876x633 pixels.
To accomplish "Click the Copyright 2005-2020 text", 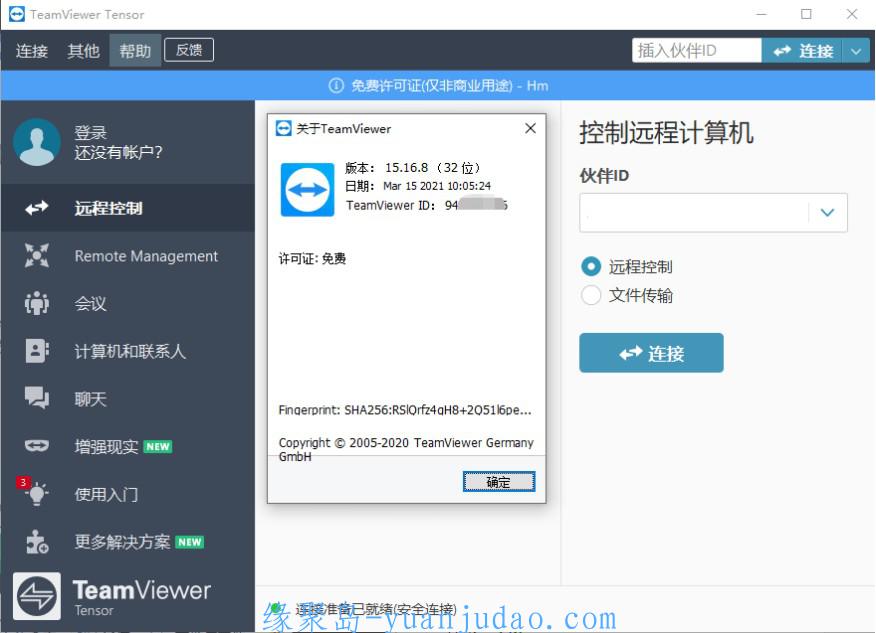I will point(406,449).
